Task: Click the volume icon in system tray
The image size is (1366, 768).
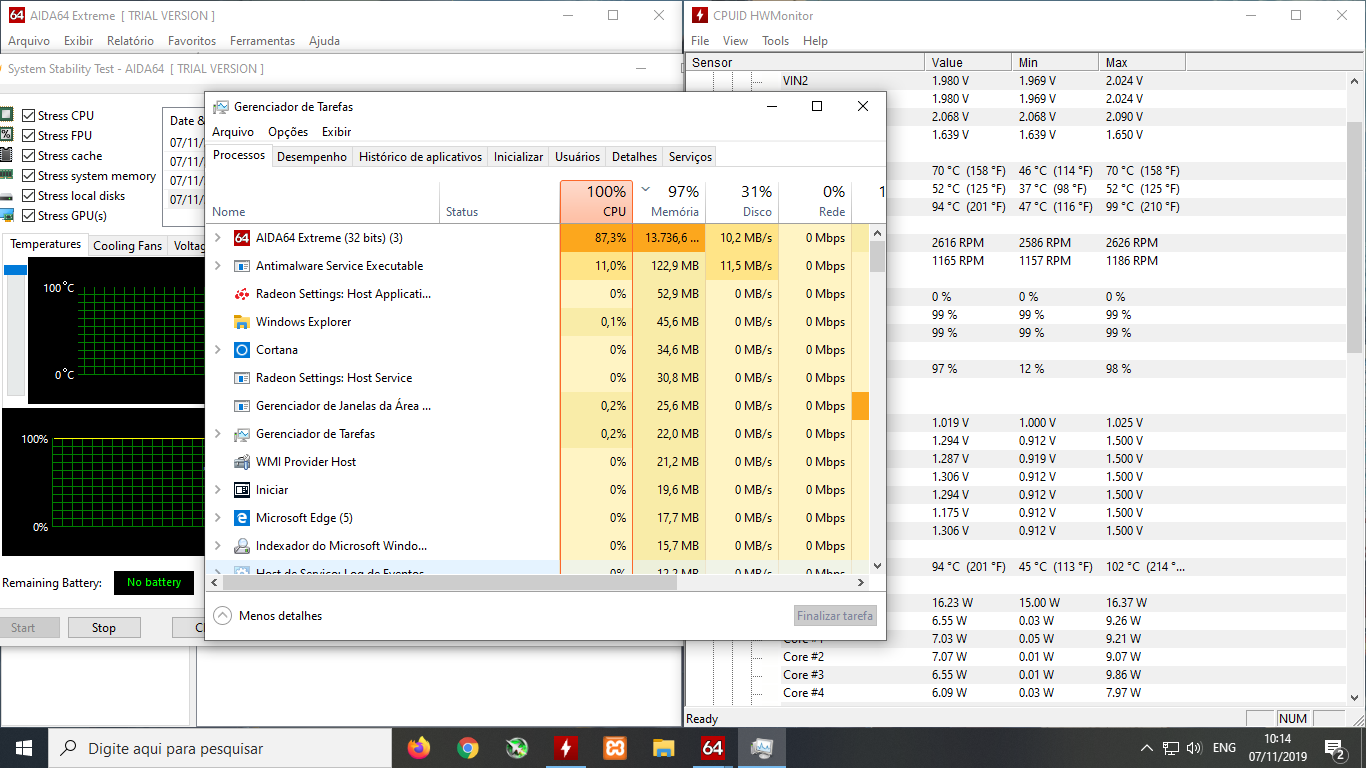Action: [x=1193, y=748]
